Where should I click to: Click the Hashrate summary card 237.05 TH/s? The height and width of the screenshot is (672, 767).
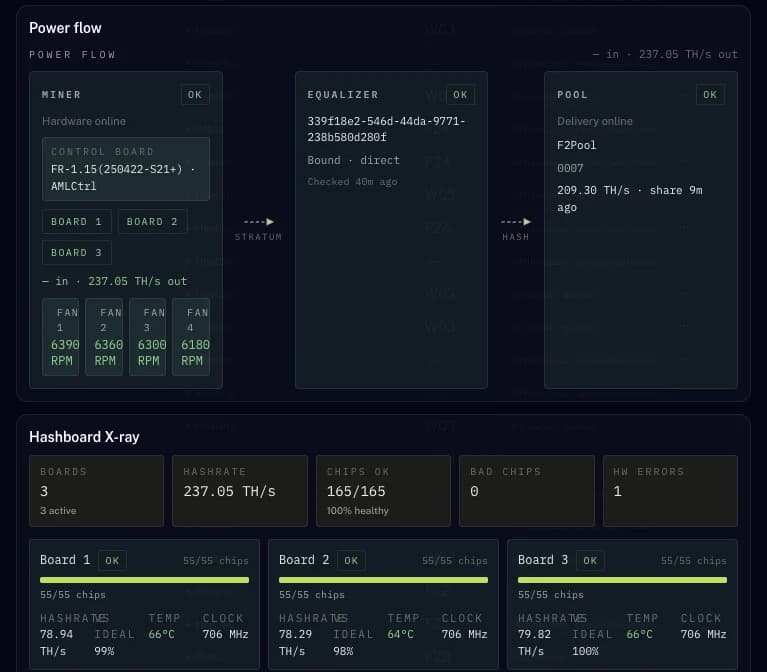click(x=240, y=491)
